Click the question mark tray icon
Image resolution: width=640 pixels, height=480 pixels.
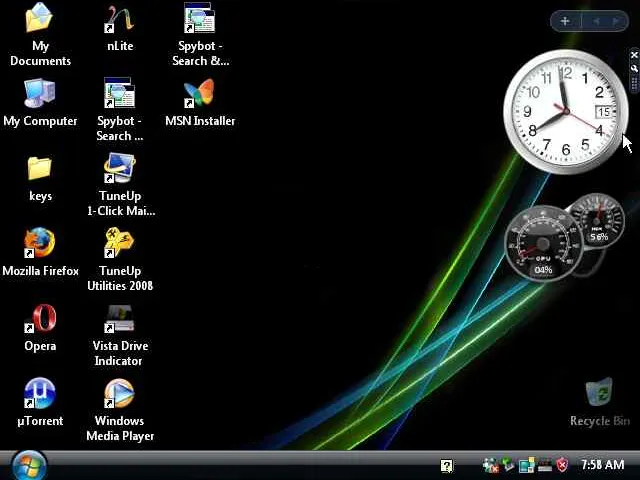tap(447, 465)
